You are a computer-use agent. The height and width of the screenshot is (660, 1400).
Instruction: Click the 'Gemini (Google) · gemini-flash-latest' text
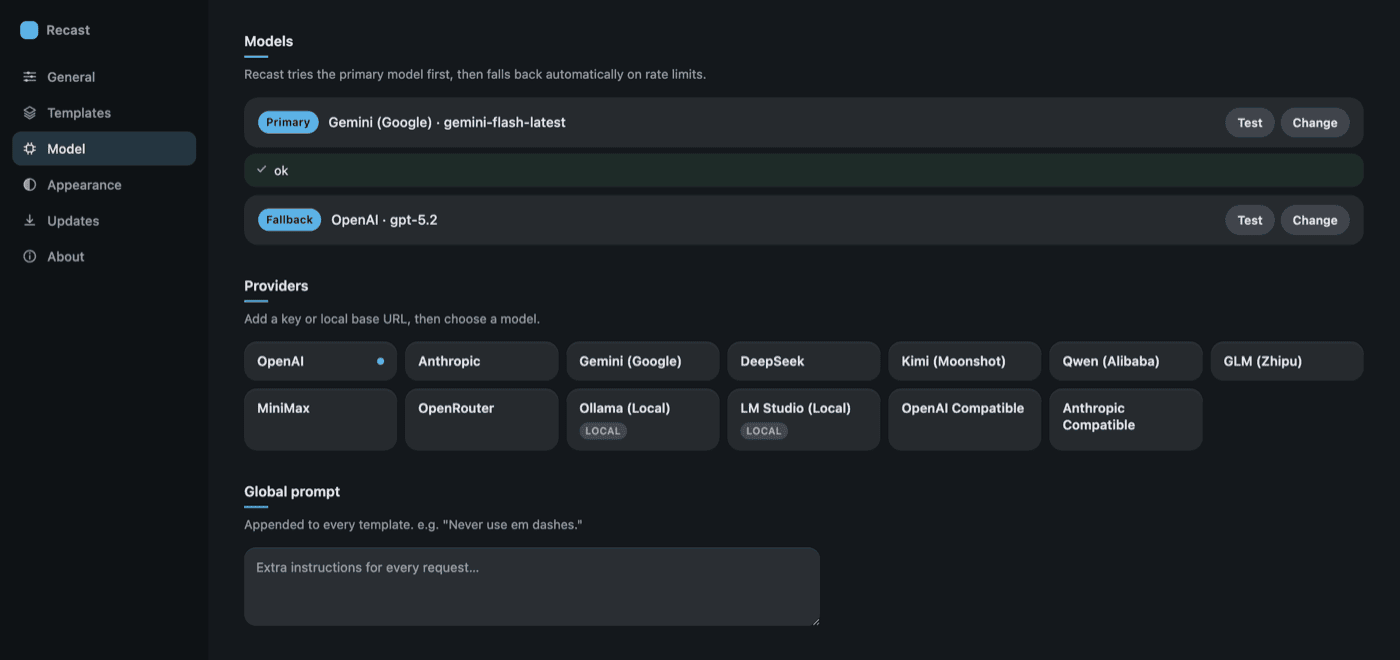coord(447,122)
